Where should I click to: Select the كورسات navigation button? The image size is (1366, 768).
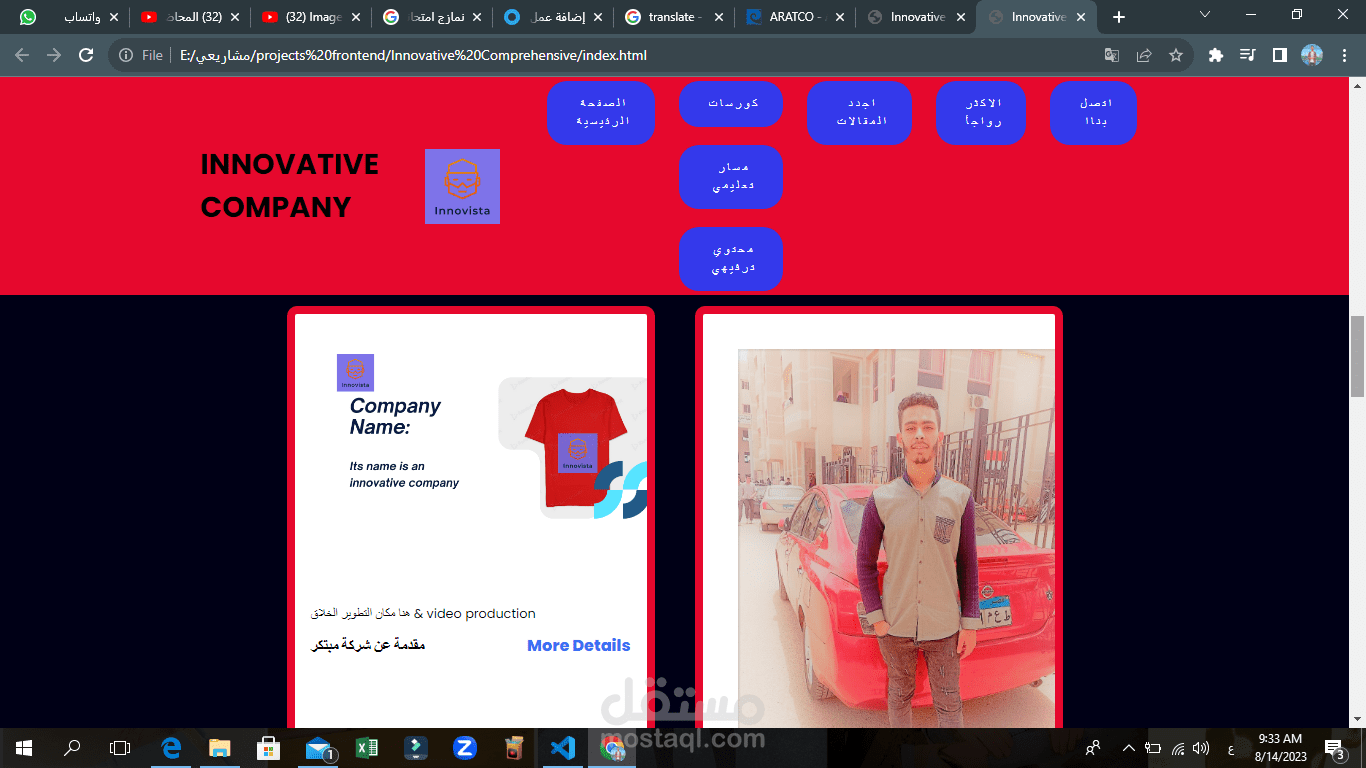coord(731,103)
